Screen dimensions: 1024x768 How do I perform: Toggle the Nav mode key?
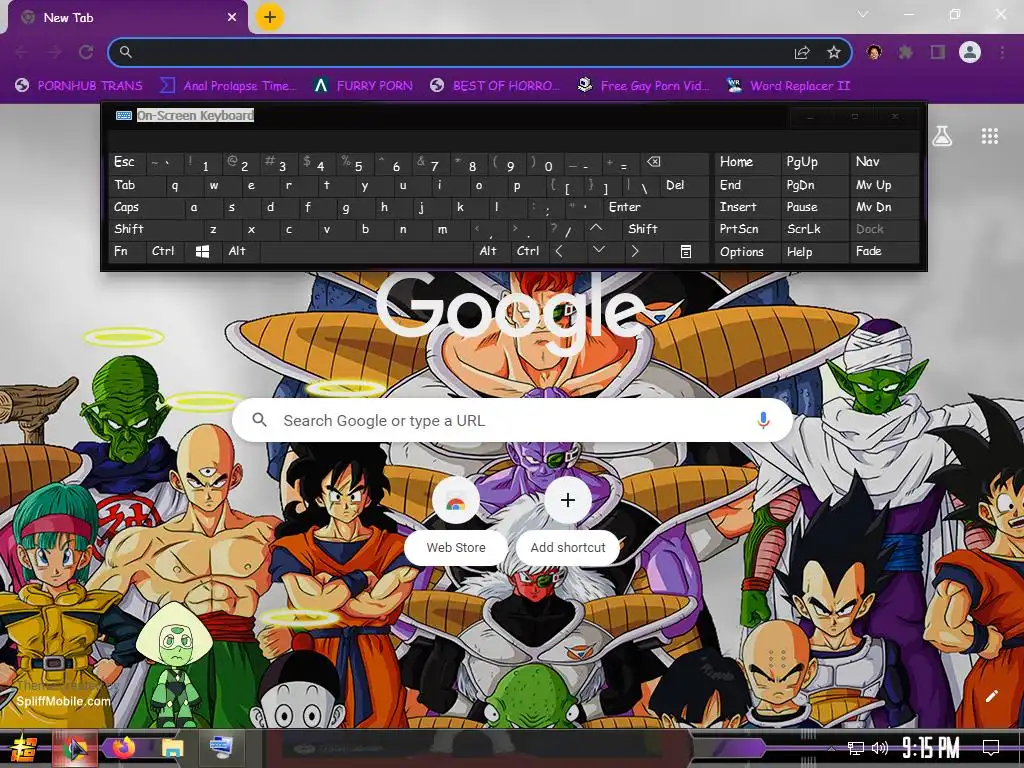[884, 162]
